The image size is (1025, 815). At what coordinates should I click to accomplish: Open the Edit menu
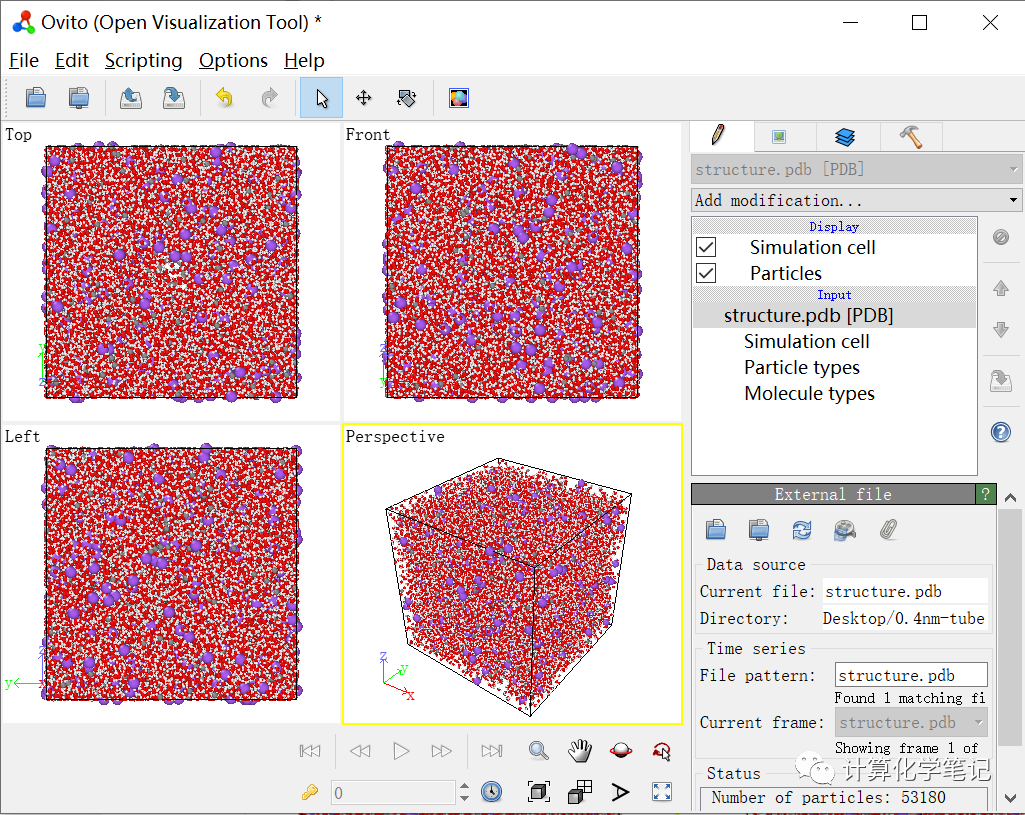tap(71, 61)
